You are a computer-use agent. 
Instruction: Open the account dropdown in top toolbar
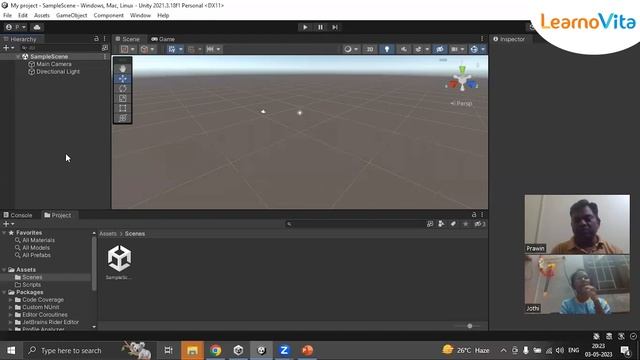(x=16, y=27)
